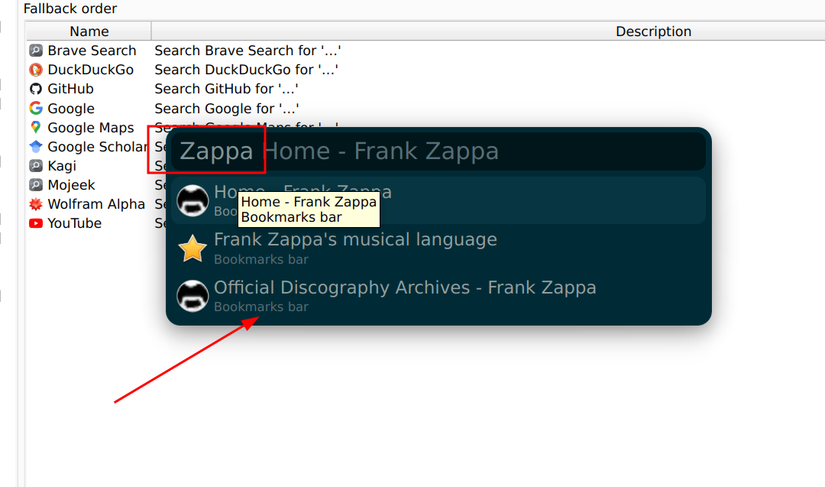The height and width of the screenshot is (487, 825).
Task: Click the DuckDuckGo duck icon
Action: [x=36, y=69]
